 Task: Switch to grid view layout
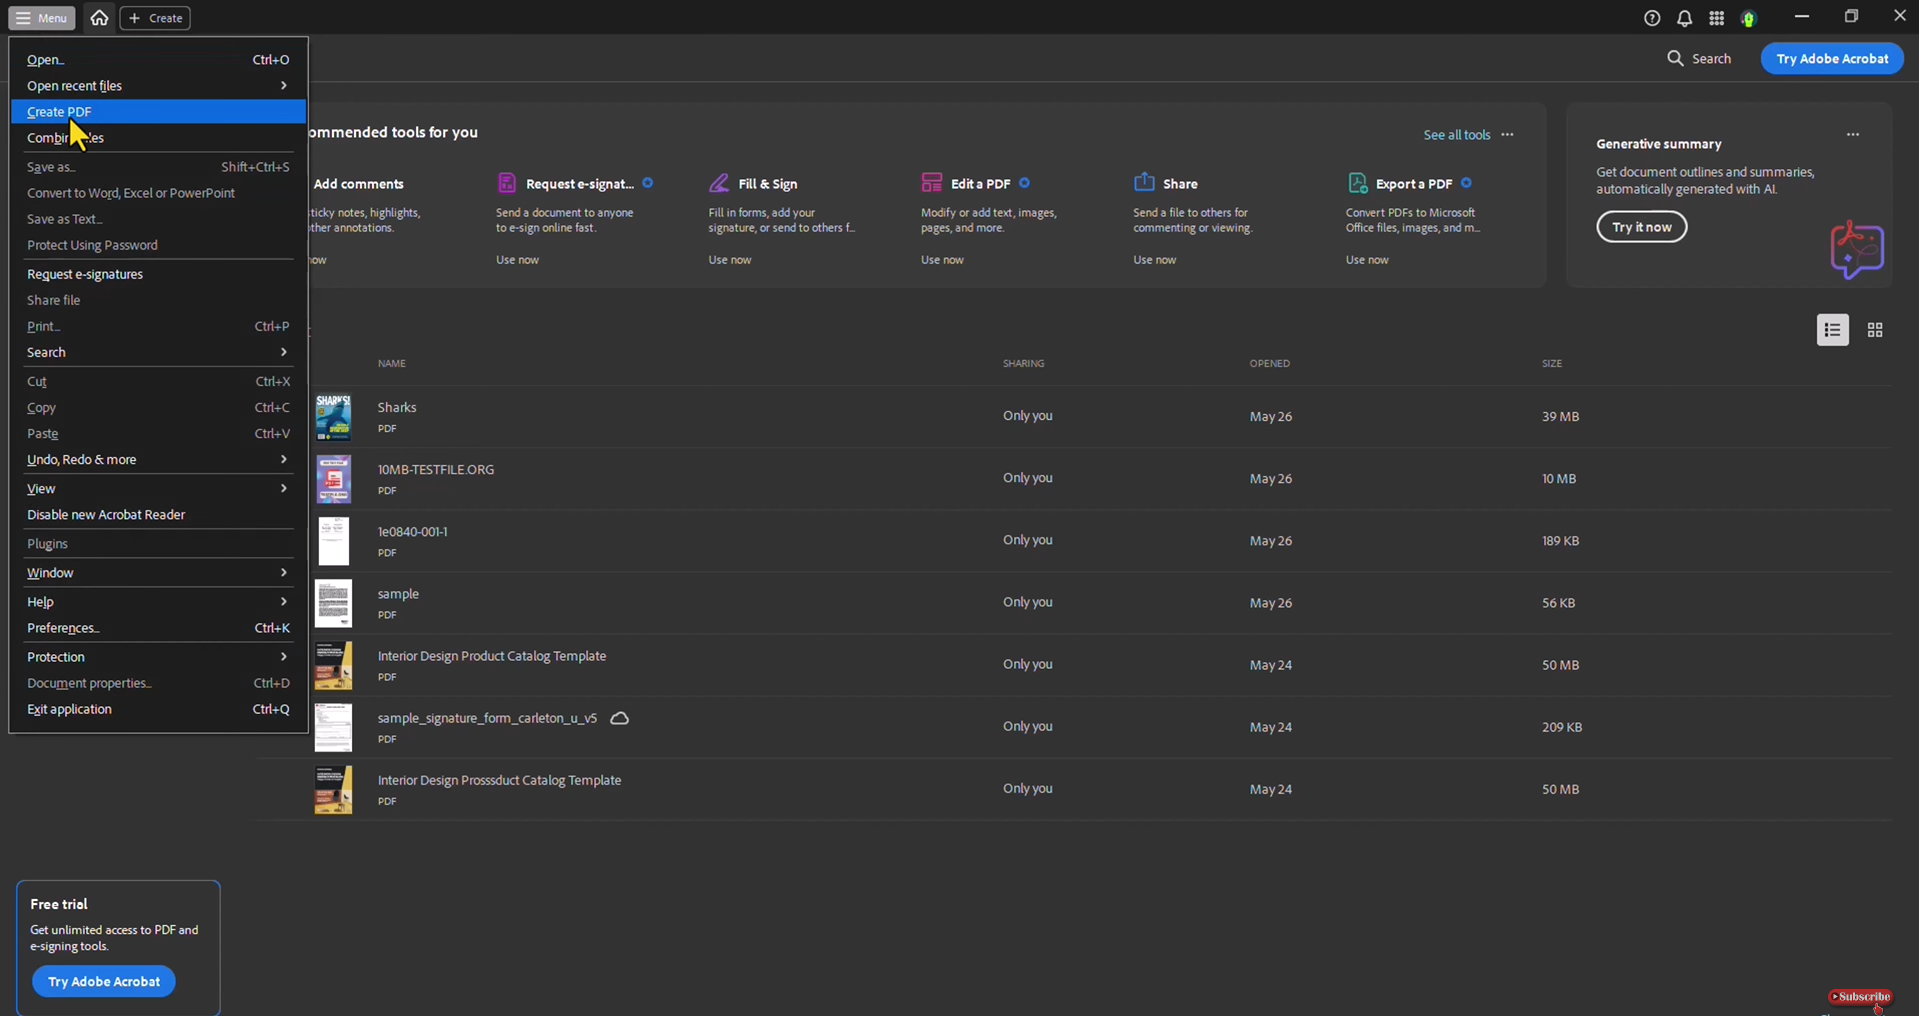tap(1875, 330)
